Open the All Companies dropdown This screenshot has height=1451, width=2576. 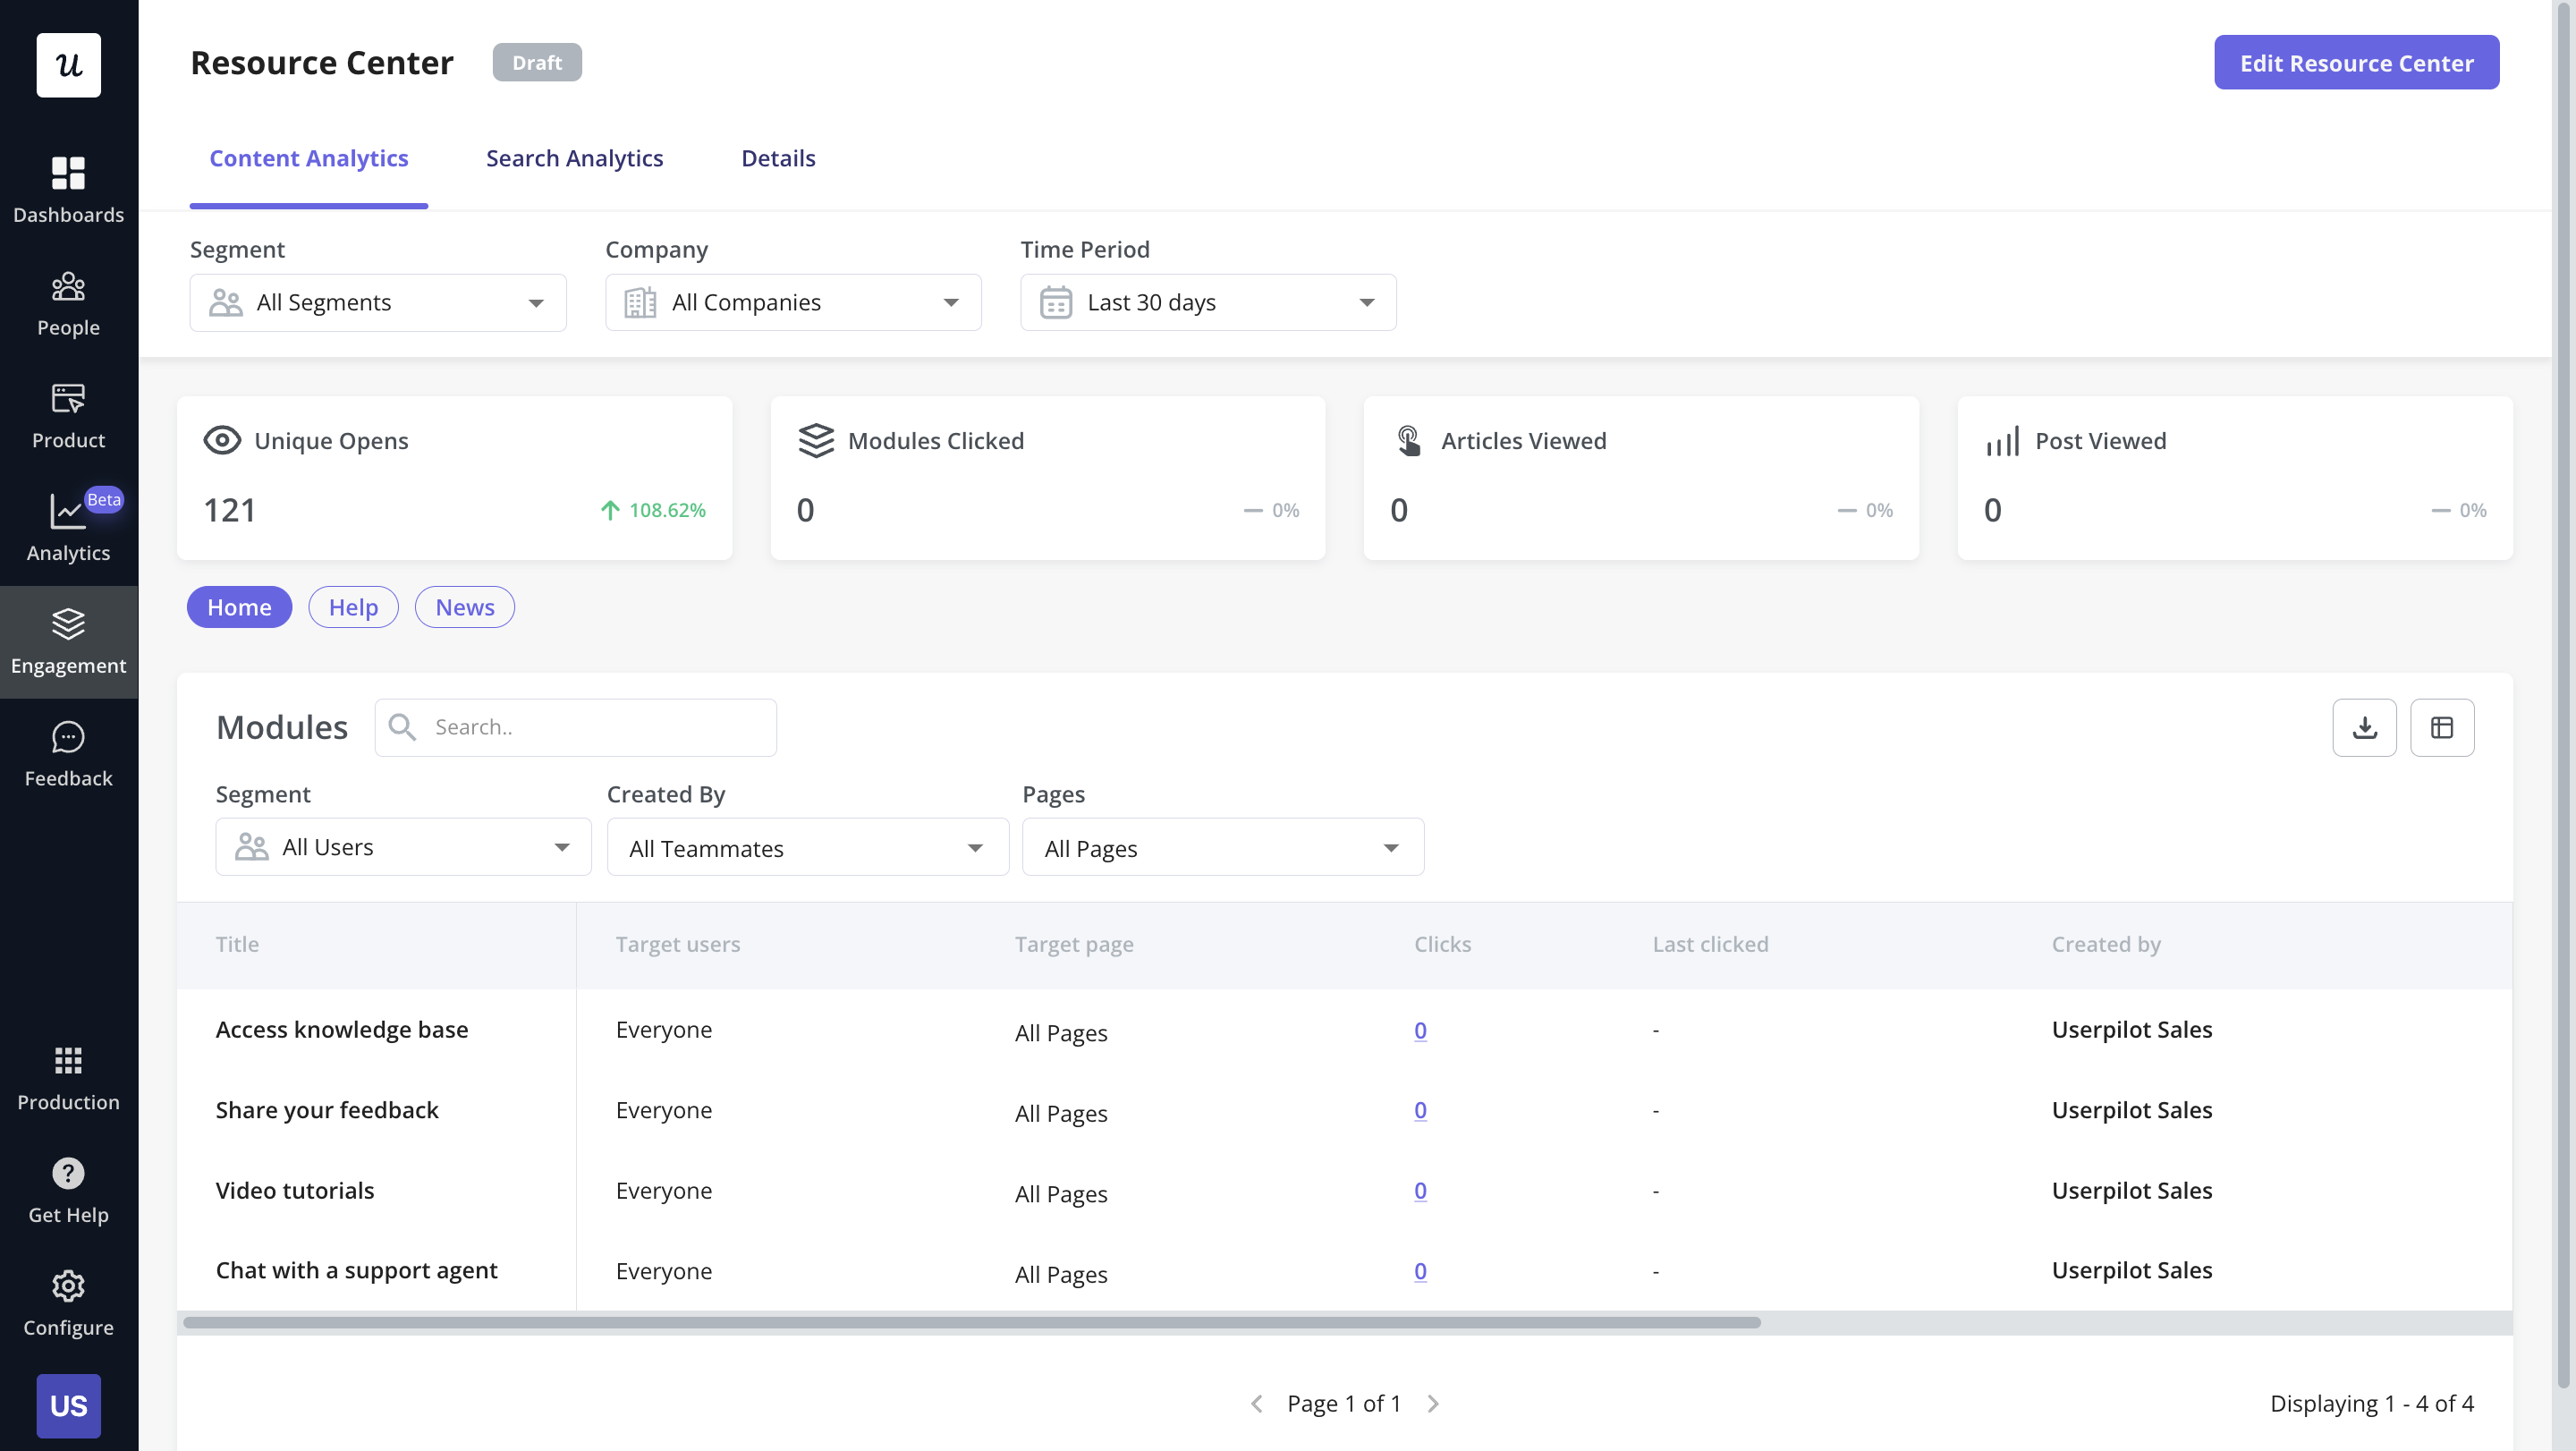pyautogui.click(x=792, y=302)
